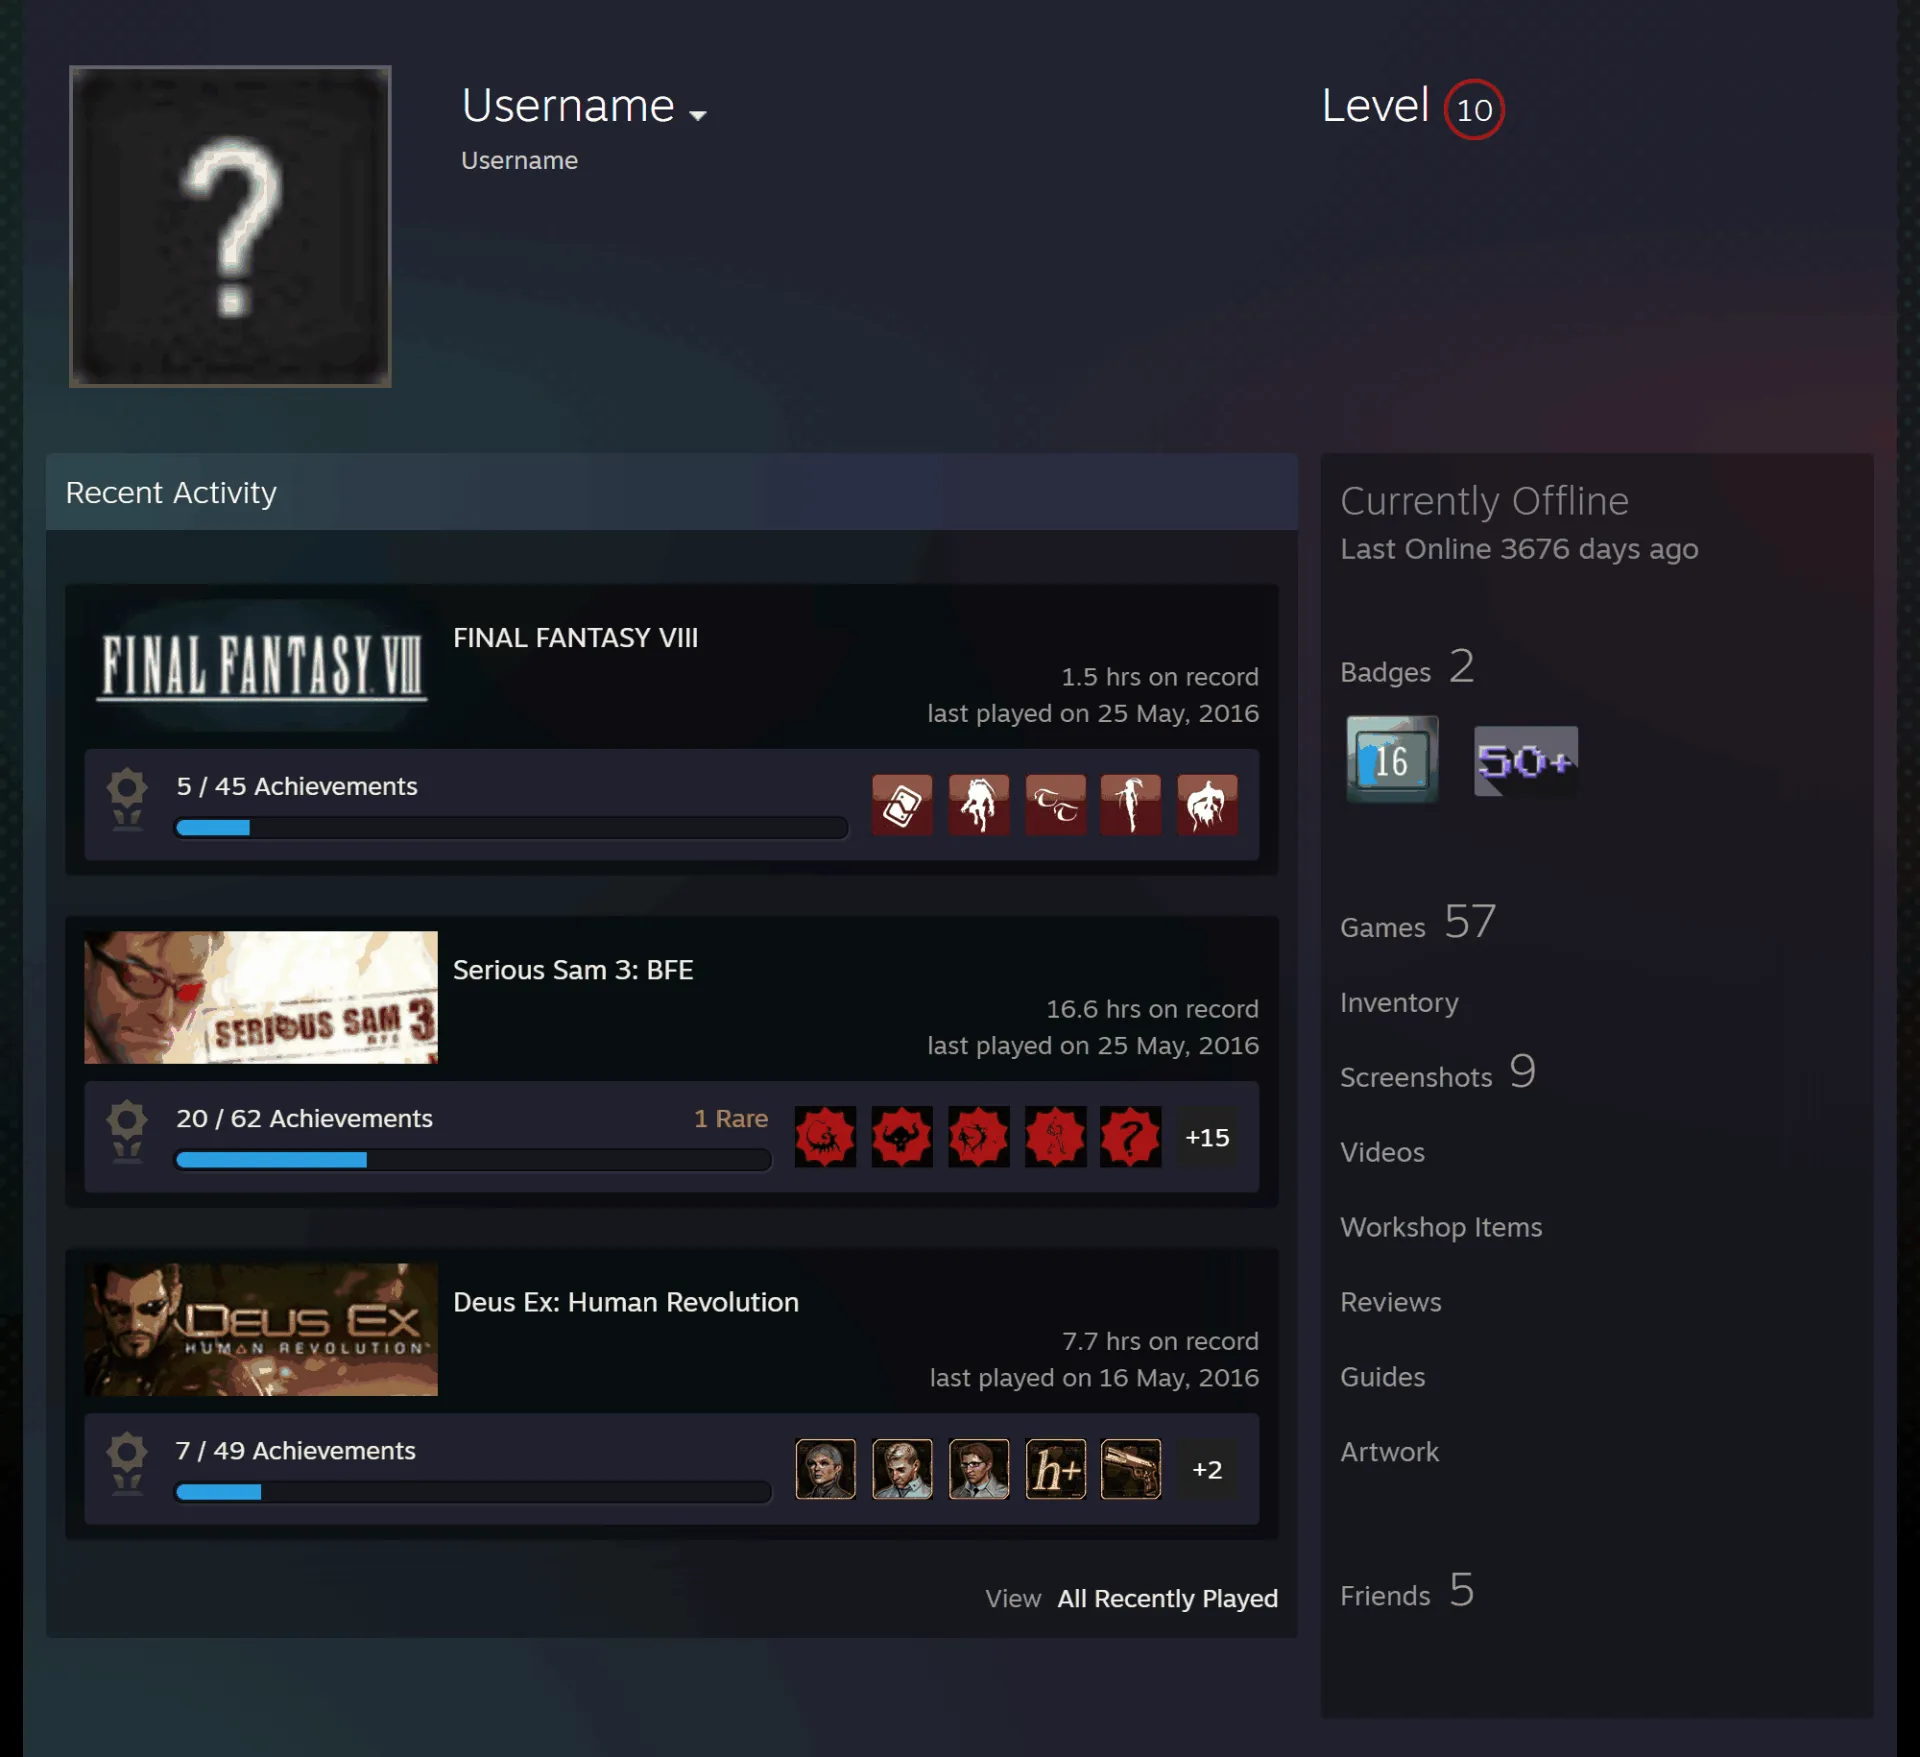Screen dimensions: 1920x1757
Task: Click the Serious Sam 3 achievements progress bar
Action: point(473,1160)
